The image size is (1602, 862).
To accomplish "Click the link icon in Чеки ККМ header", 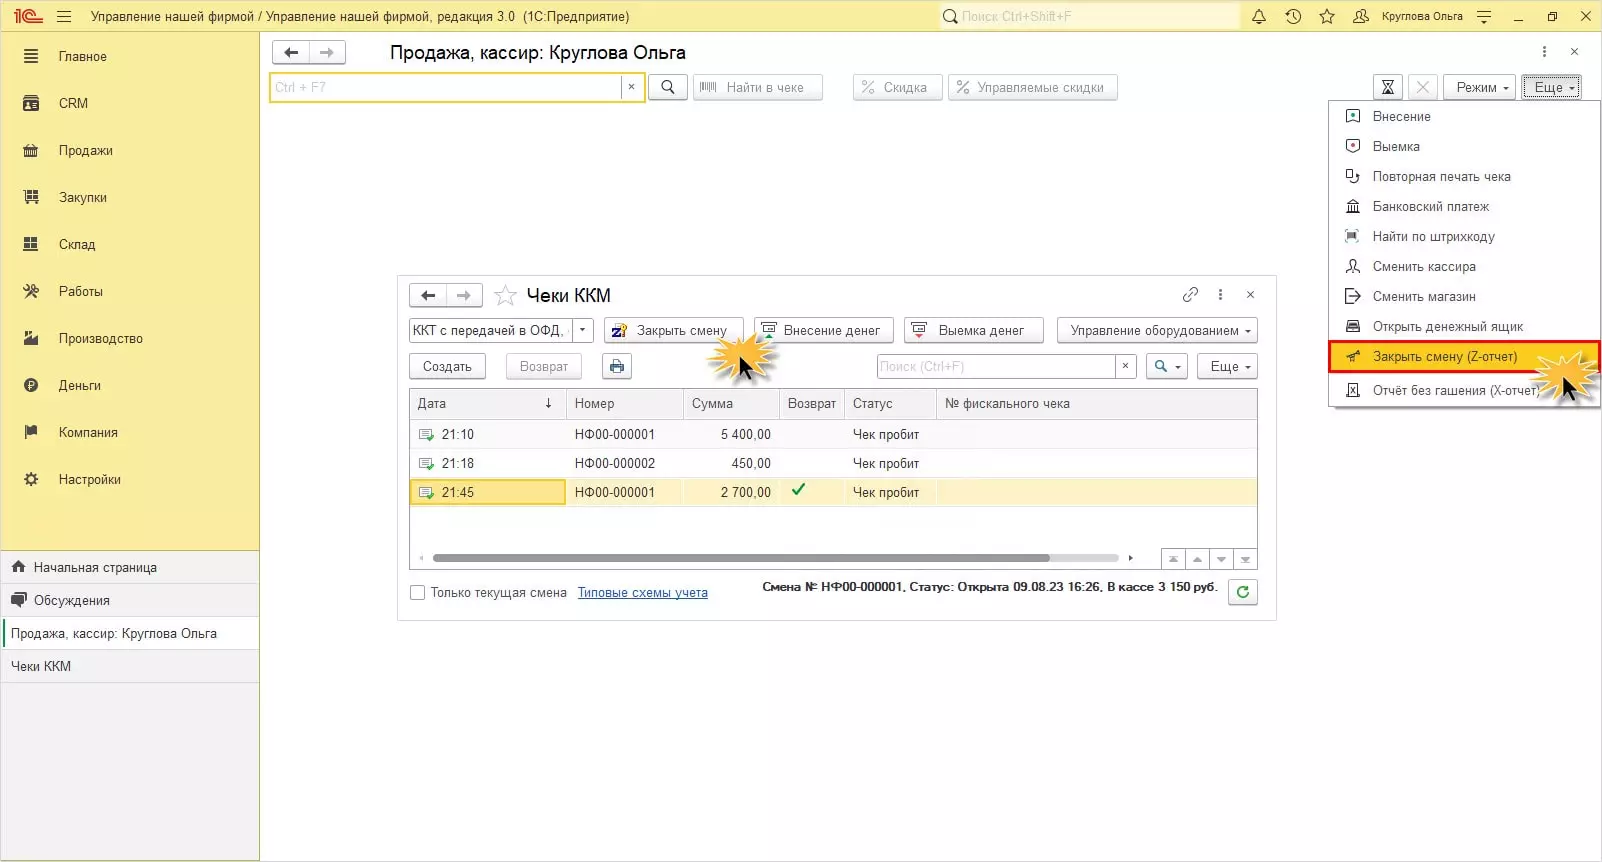I will 1190,294.
